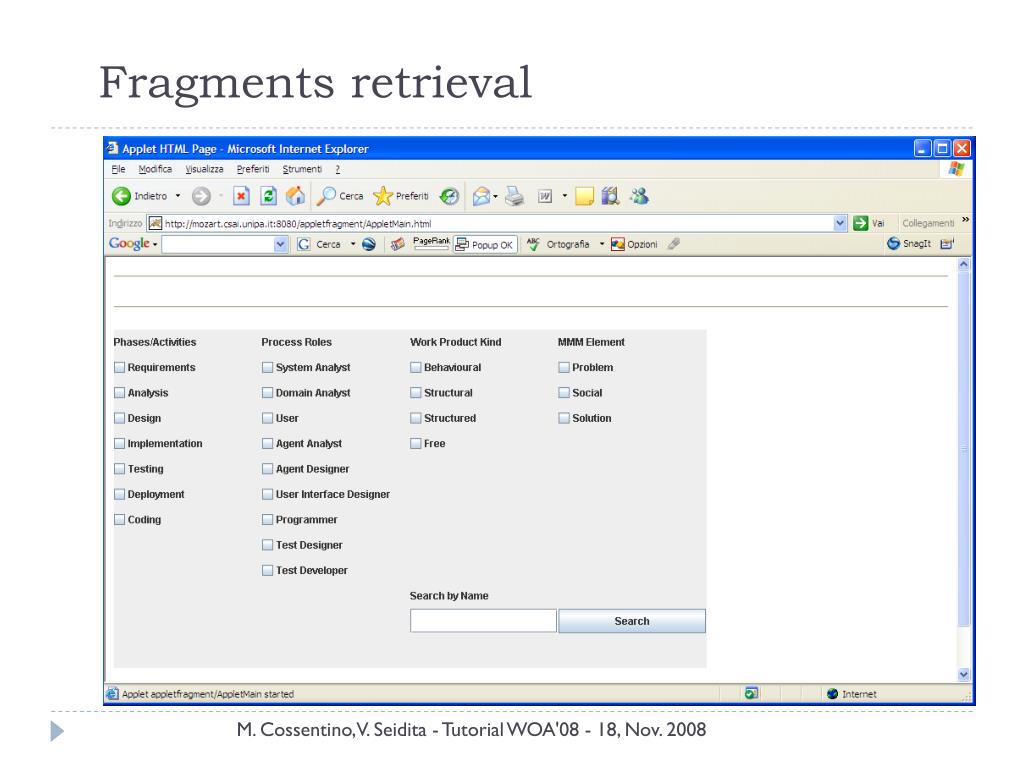The width and height of the screenshot is (1024, 768).
Task: Expand the Google Cerca dropdown arrow
Action: pos(353,244)
